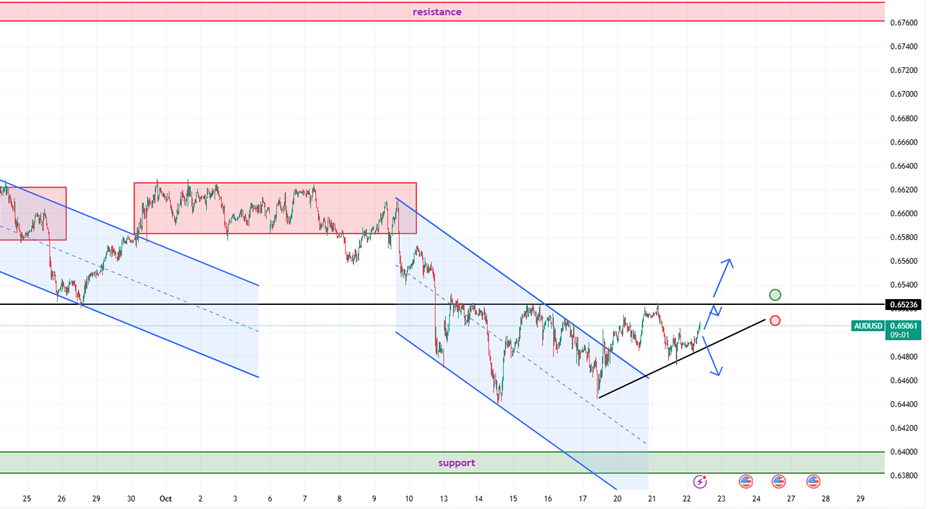931x509 pixels.
Task: Click the 0.66000 price axis level
Action: coord(903,214)
